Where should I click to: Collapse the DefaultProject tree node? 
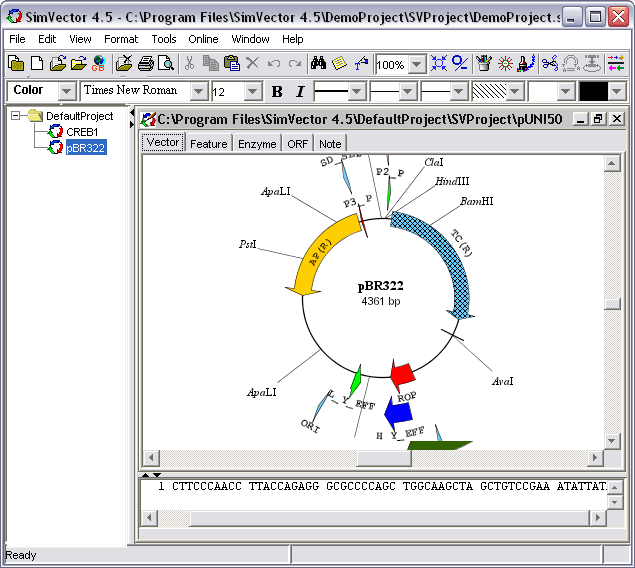pos(17,116)
